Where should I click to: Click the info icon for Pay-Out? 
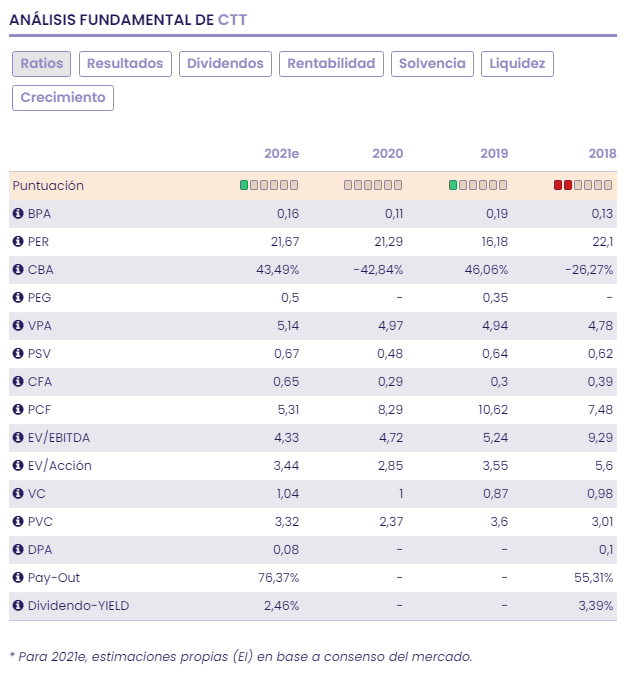coord(17,578)
